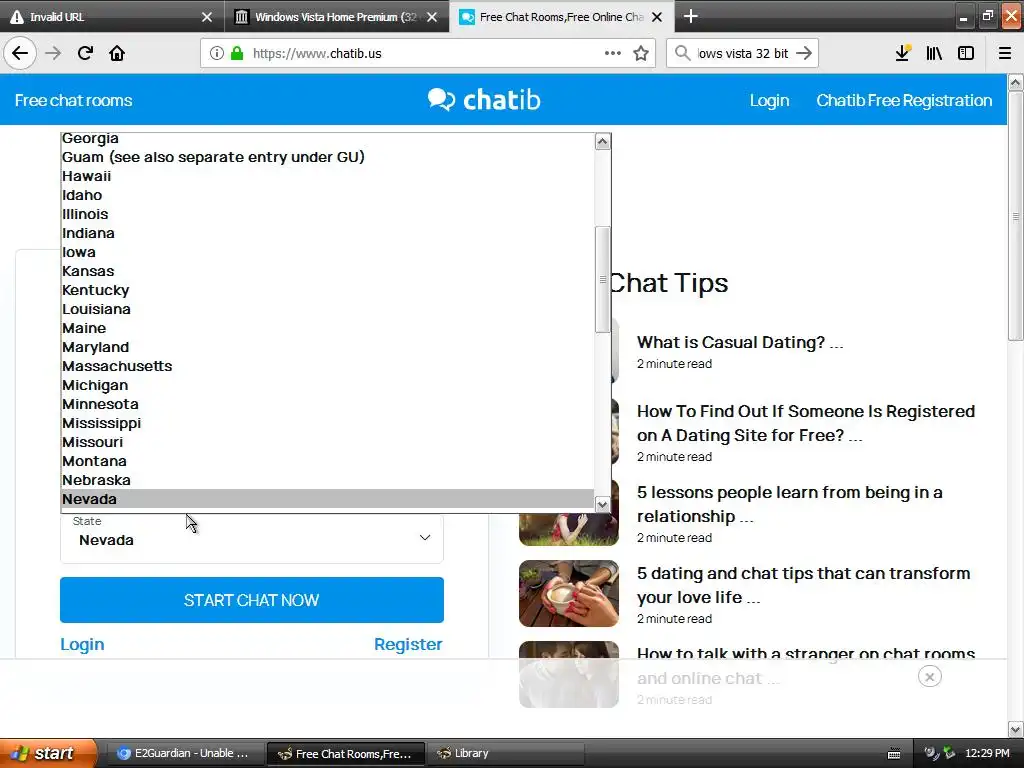Click the Login link below the form
This screenshot has width=1024, height=768.
(82, 644)
